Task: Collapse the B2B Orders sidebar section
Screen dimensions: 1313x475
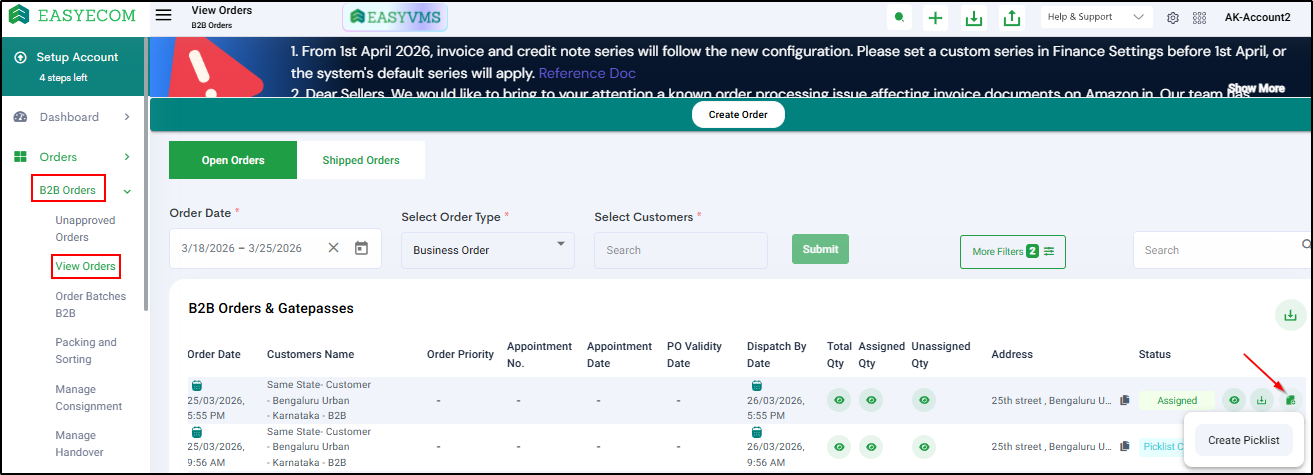Action: (x=127, y=190)
